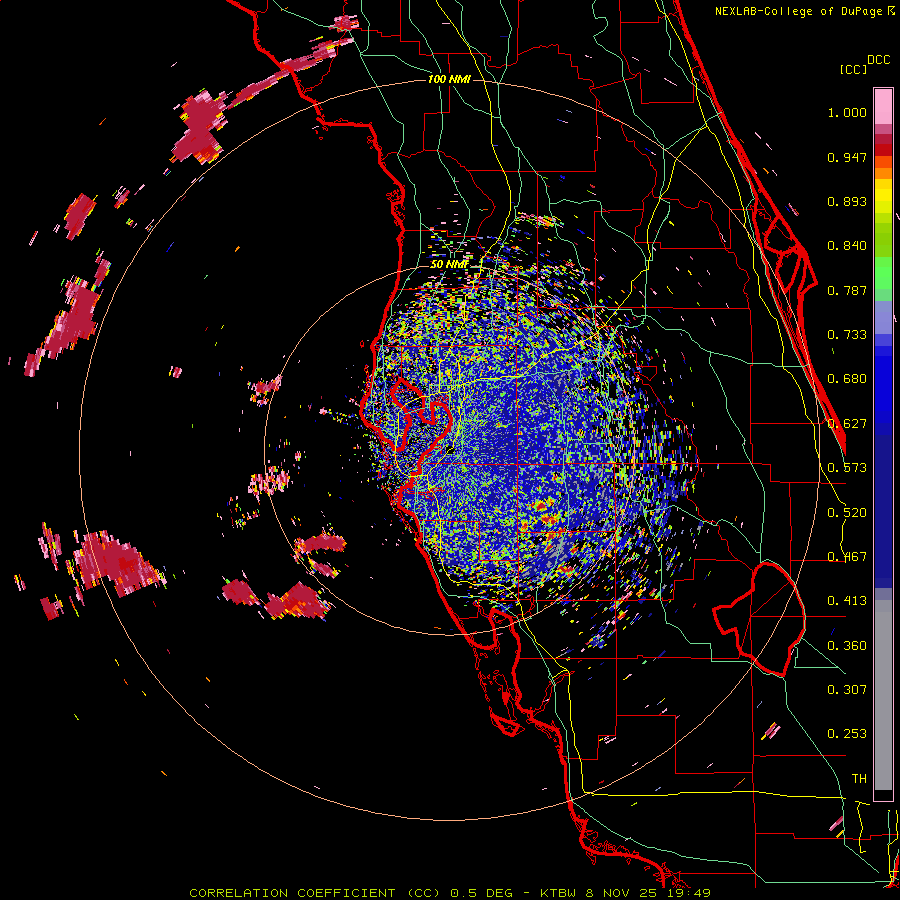Select the 0.360 scale value
Viewport: 900px width, 900px height.
point(847,646)
